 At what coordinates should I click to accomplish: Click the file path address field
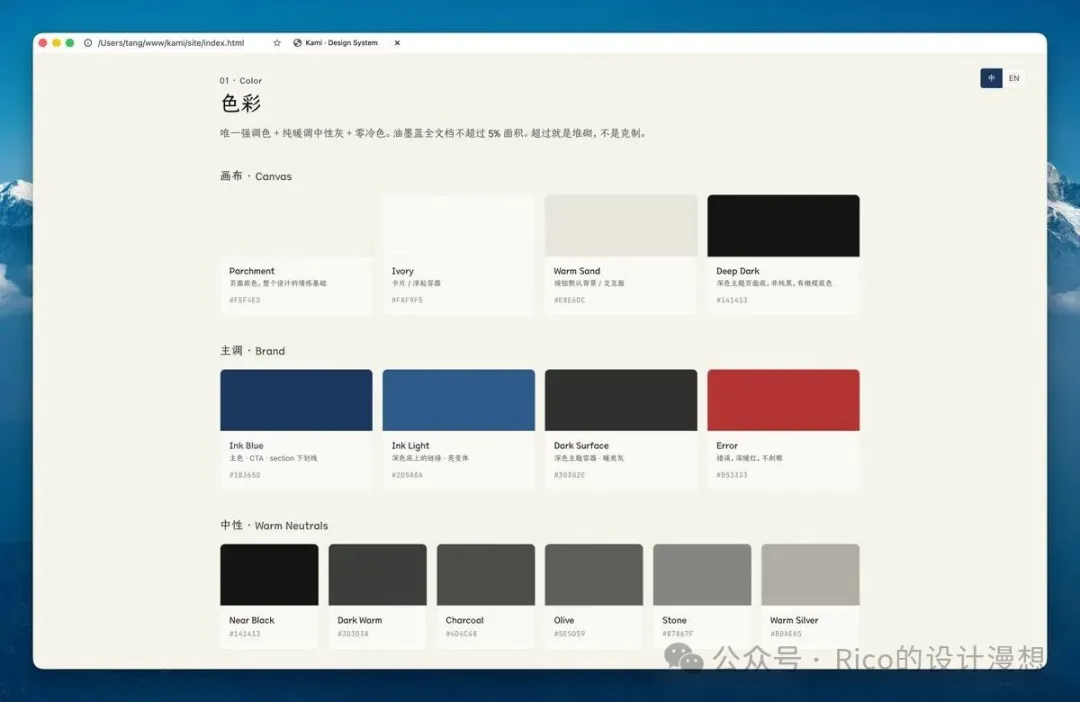(170, 43)
